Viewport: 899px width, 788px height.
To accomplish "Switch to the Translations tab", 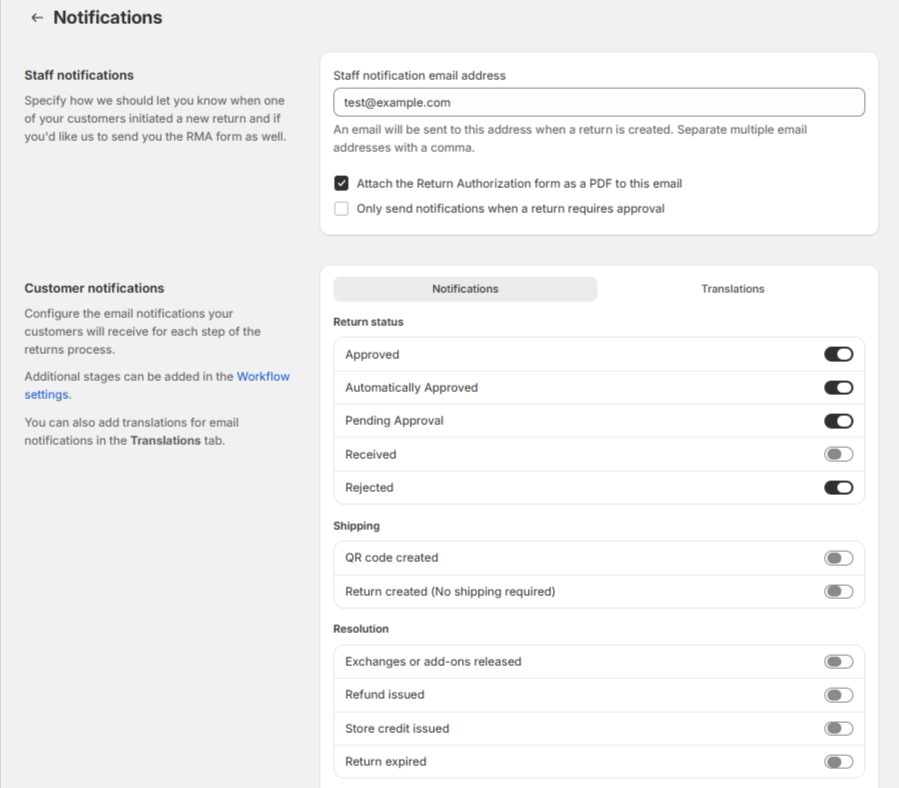I will tap(732, 289).
